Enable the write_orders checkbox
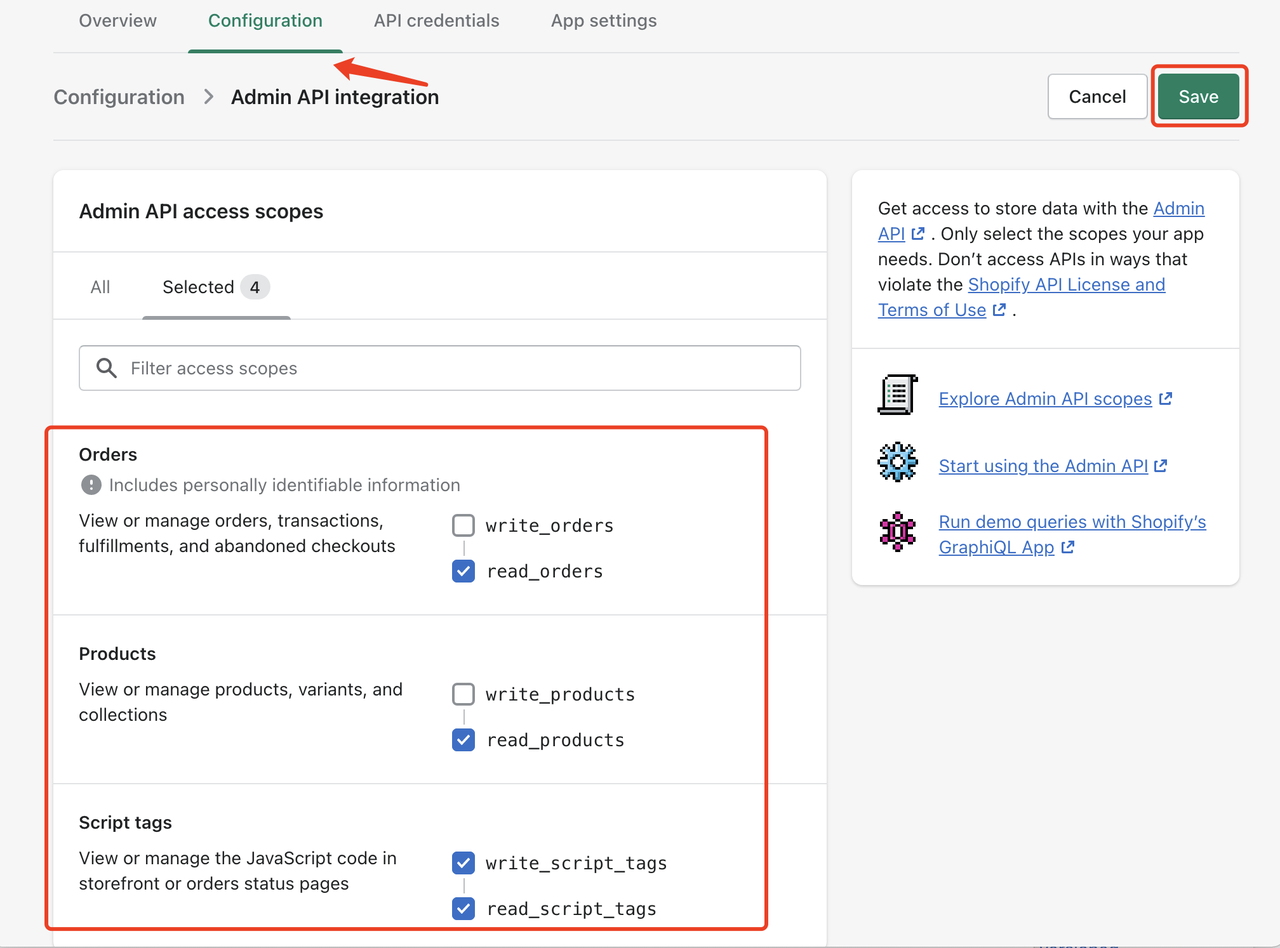 463,525
